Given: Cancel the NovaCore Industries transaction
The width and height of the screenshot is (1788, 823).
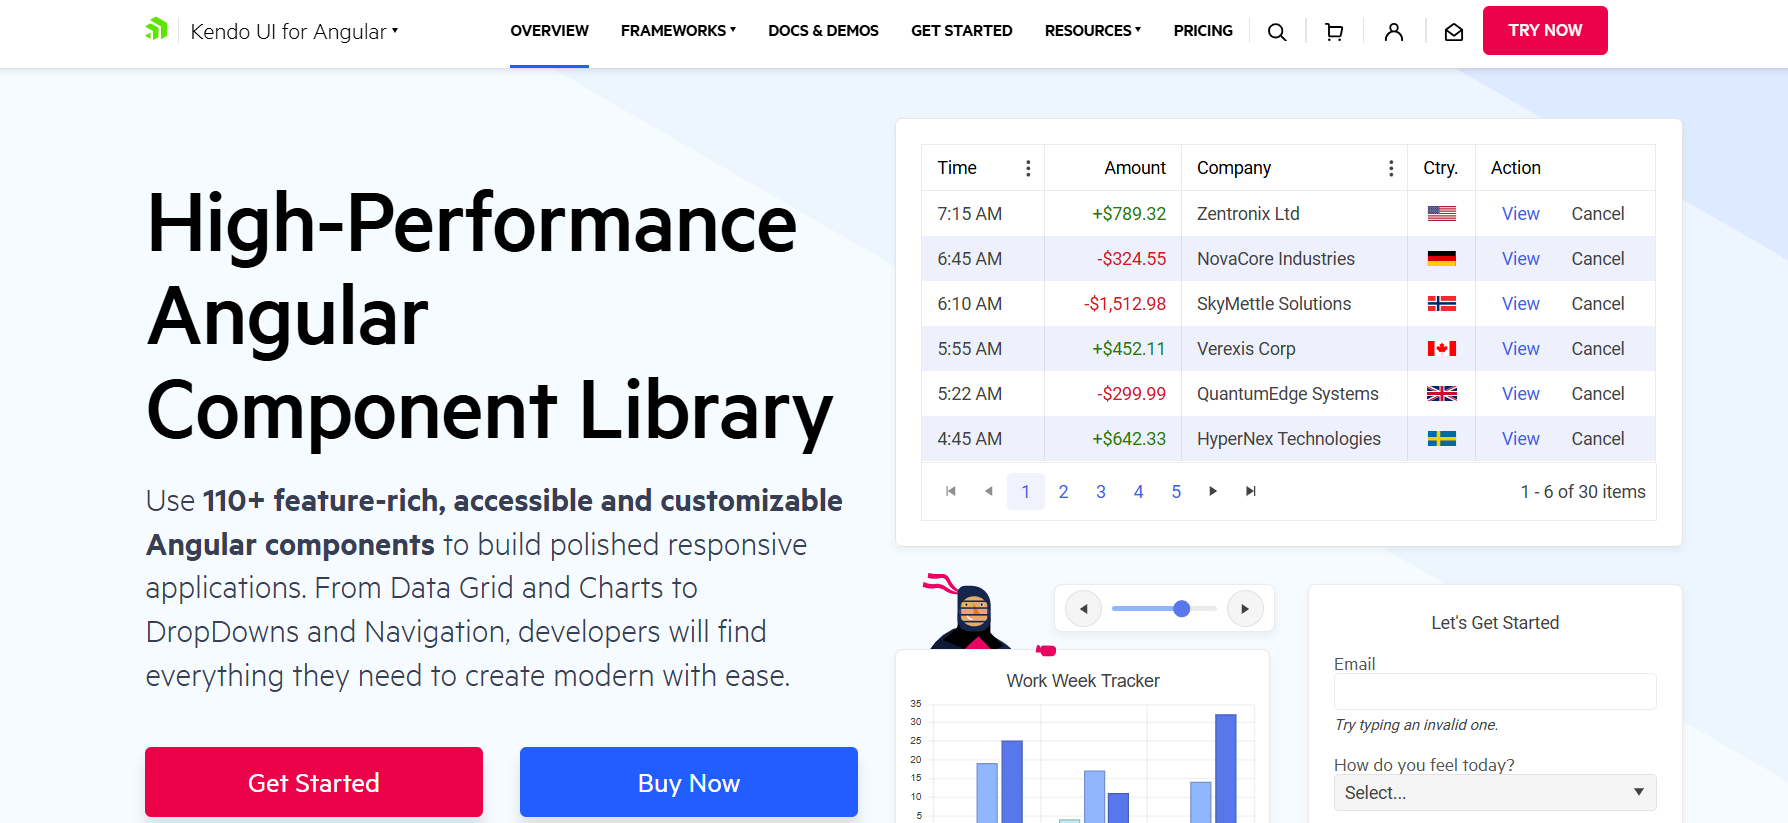Looking at the screenshot, I should (x=1598, y=259).
